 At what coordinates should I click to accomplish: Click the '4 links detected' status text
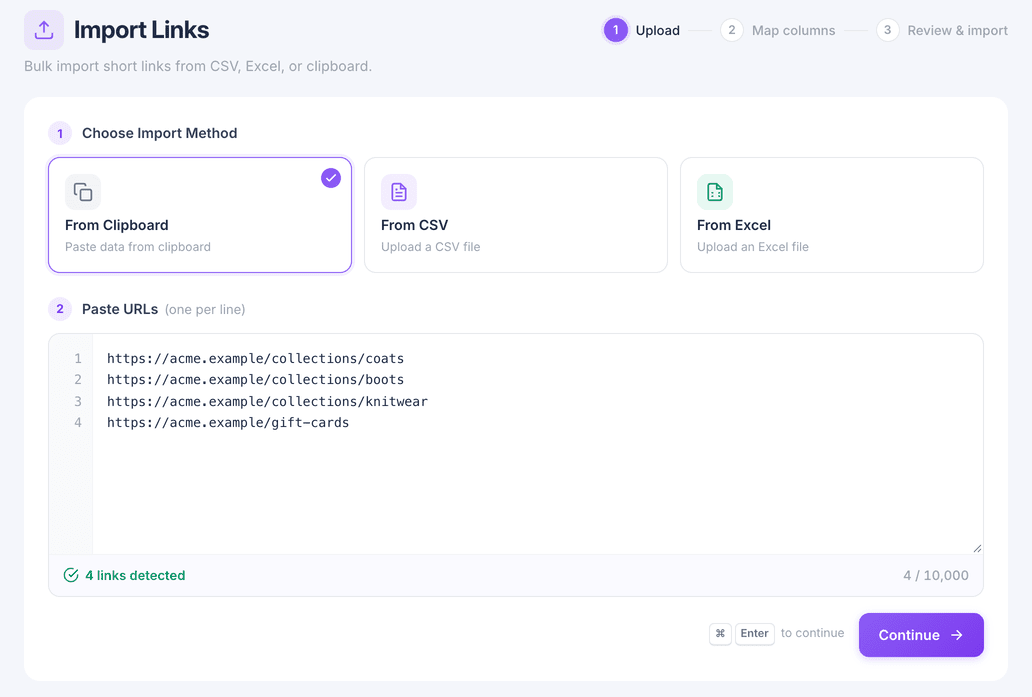coord(135,575)
